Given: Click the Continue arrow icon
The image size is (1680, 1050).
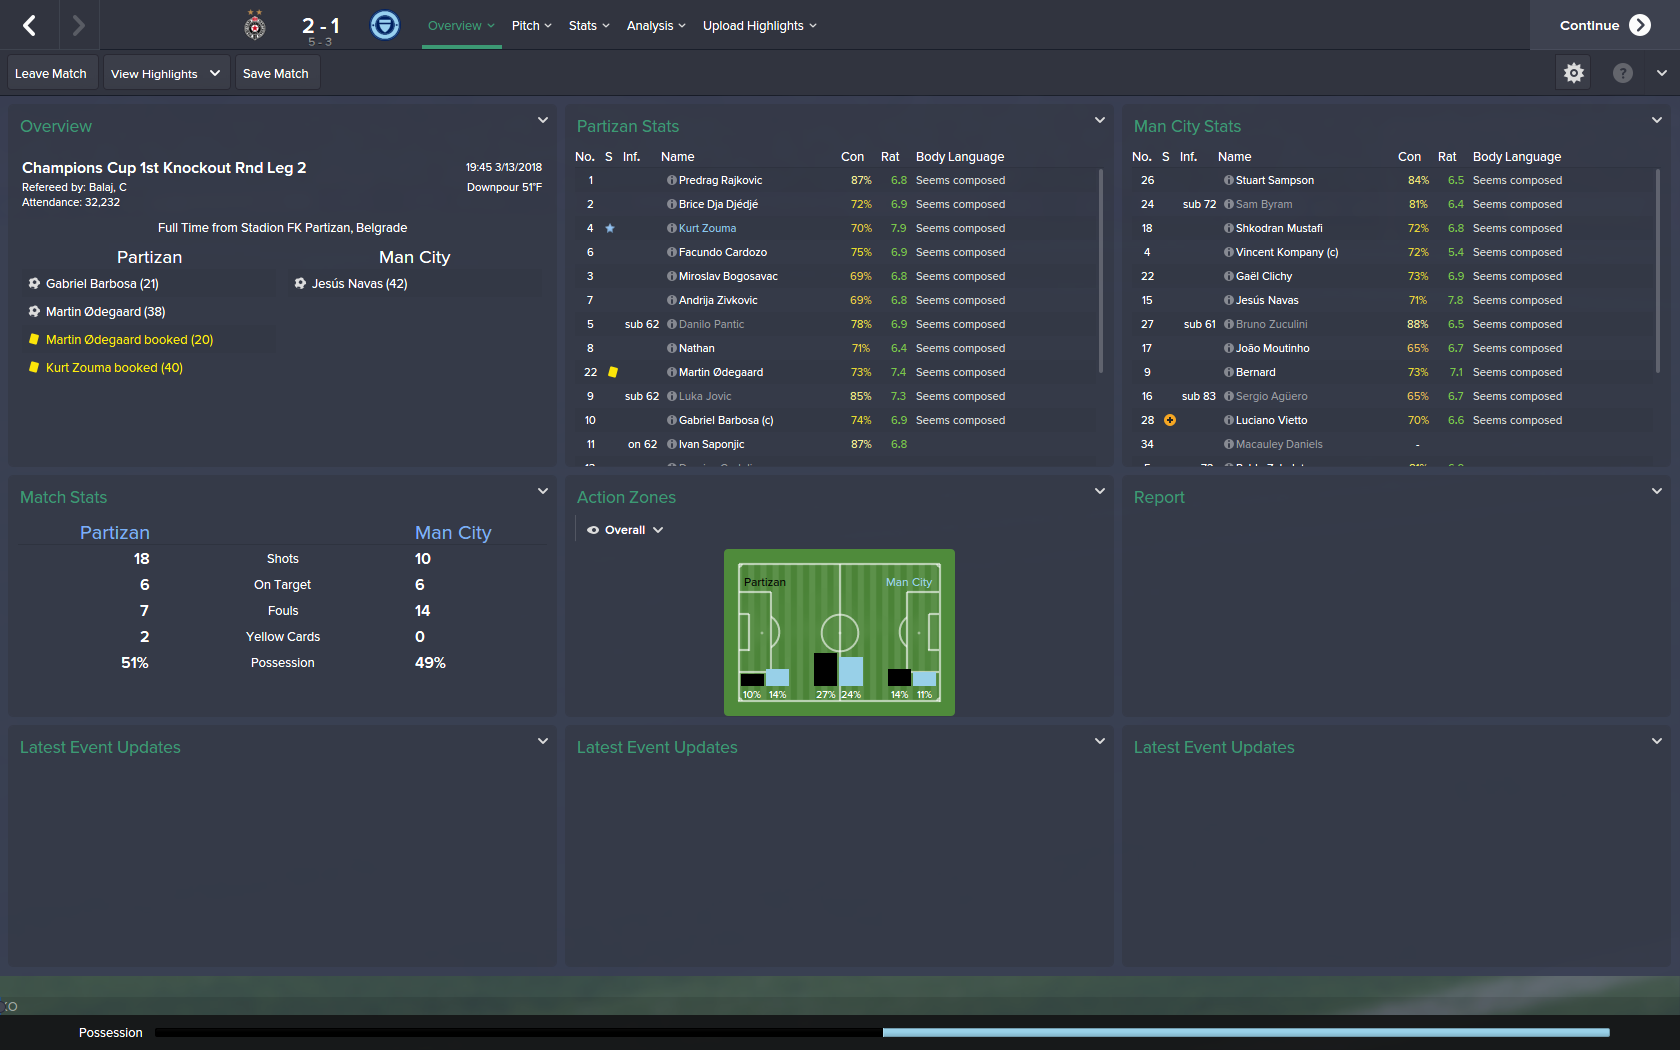Looking at the screenshot, I should [x=1640, y=25].
